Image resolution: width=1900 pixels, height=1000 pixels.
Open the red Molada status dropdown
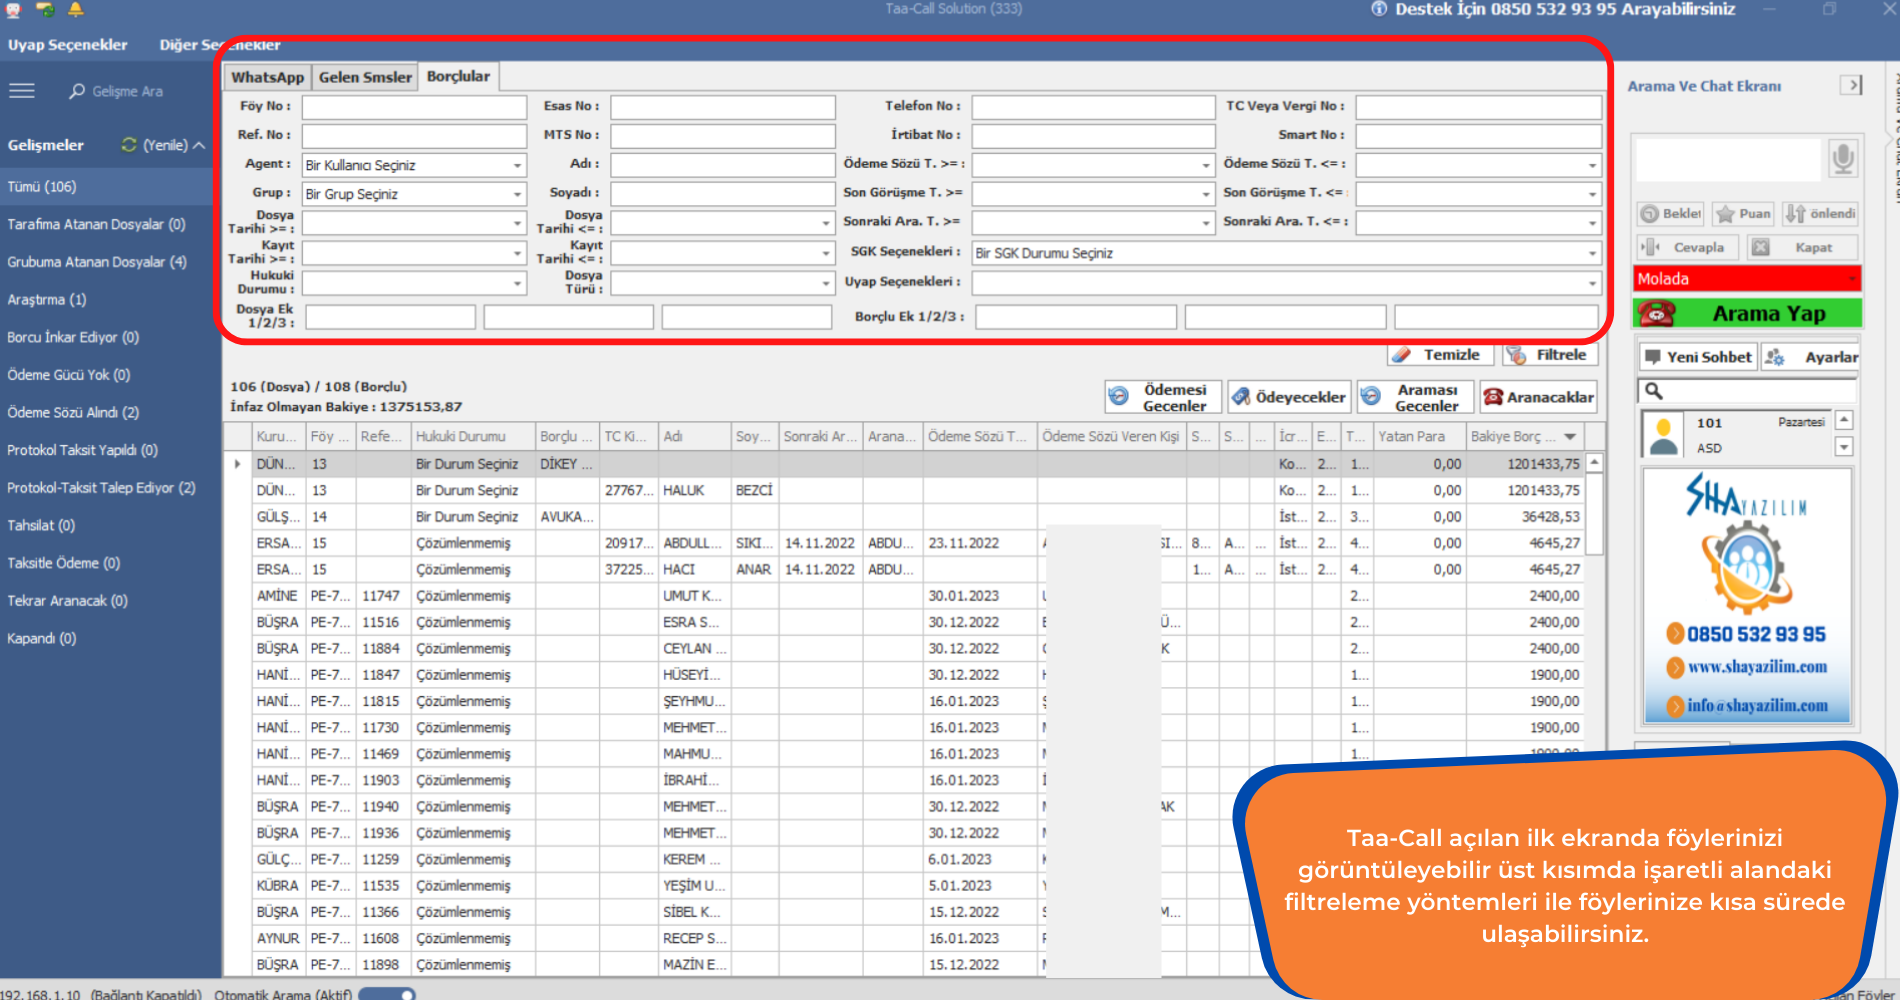[1852, 279]
